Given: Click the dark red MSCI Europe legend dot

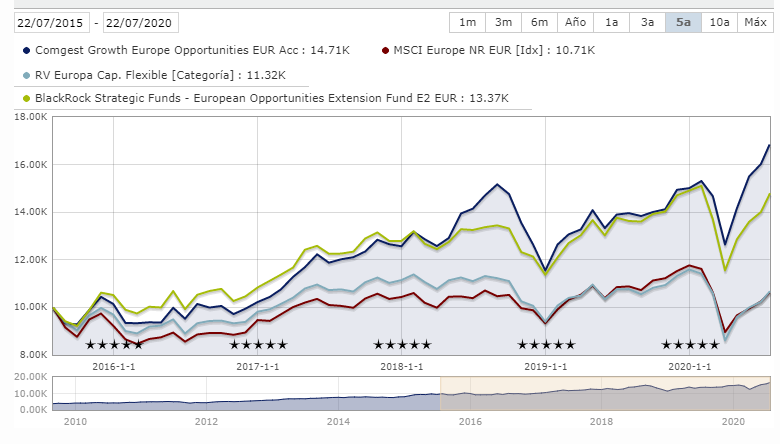Looking at the screenshot, I should (387, 48).
